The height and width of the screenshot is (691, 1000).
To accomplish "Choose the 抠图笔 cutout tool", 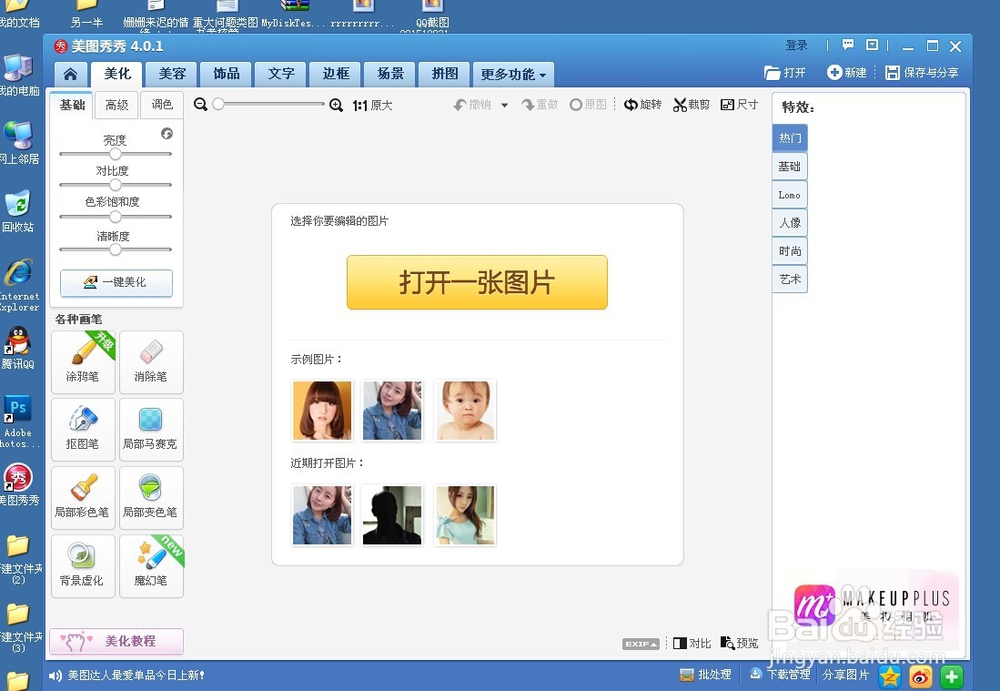I will [82, 430].
